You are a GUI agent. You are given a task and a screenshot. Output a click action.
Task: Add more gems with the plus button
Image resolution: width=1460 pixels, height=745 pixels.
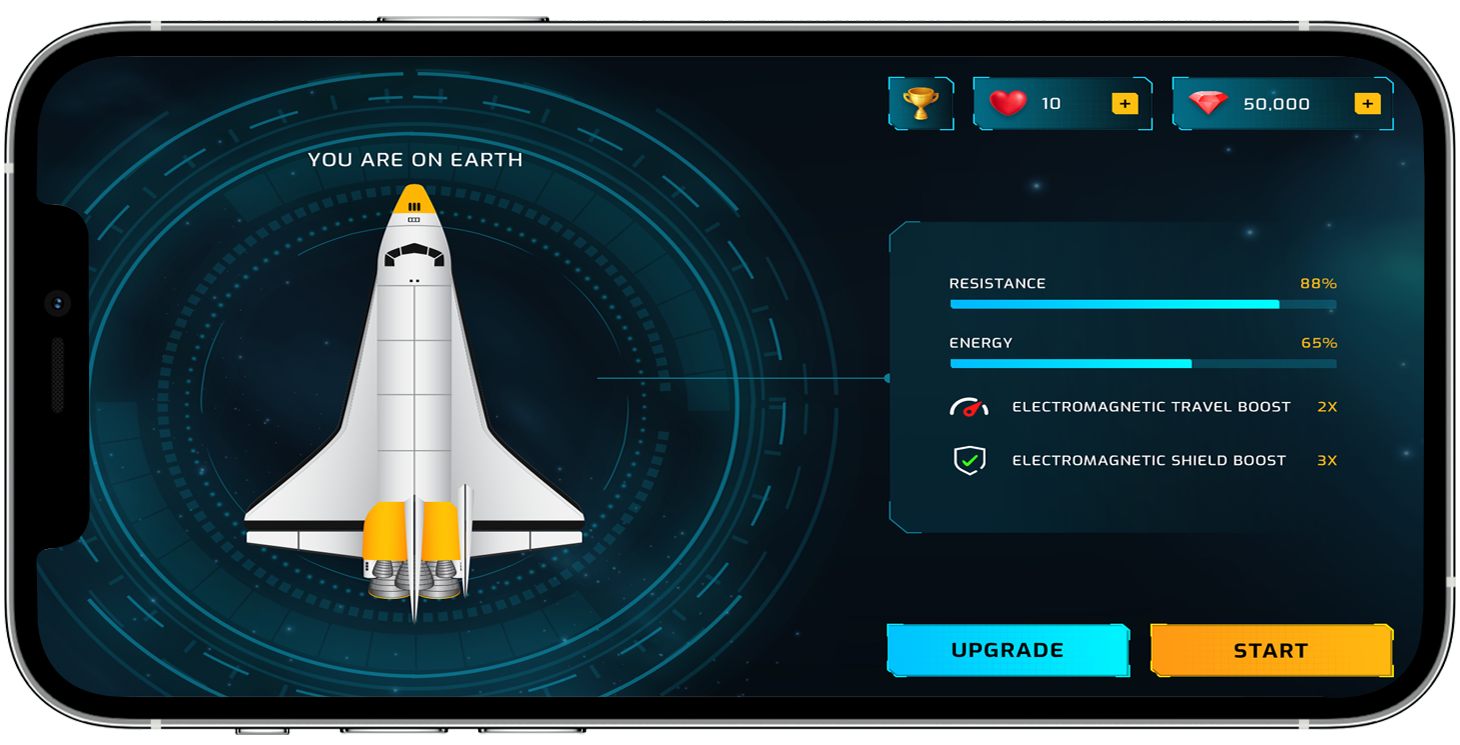pos(1367,104)
